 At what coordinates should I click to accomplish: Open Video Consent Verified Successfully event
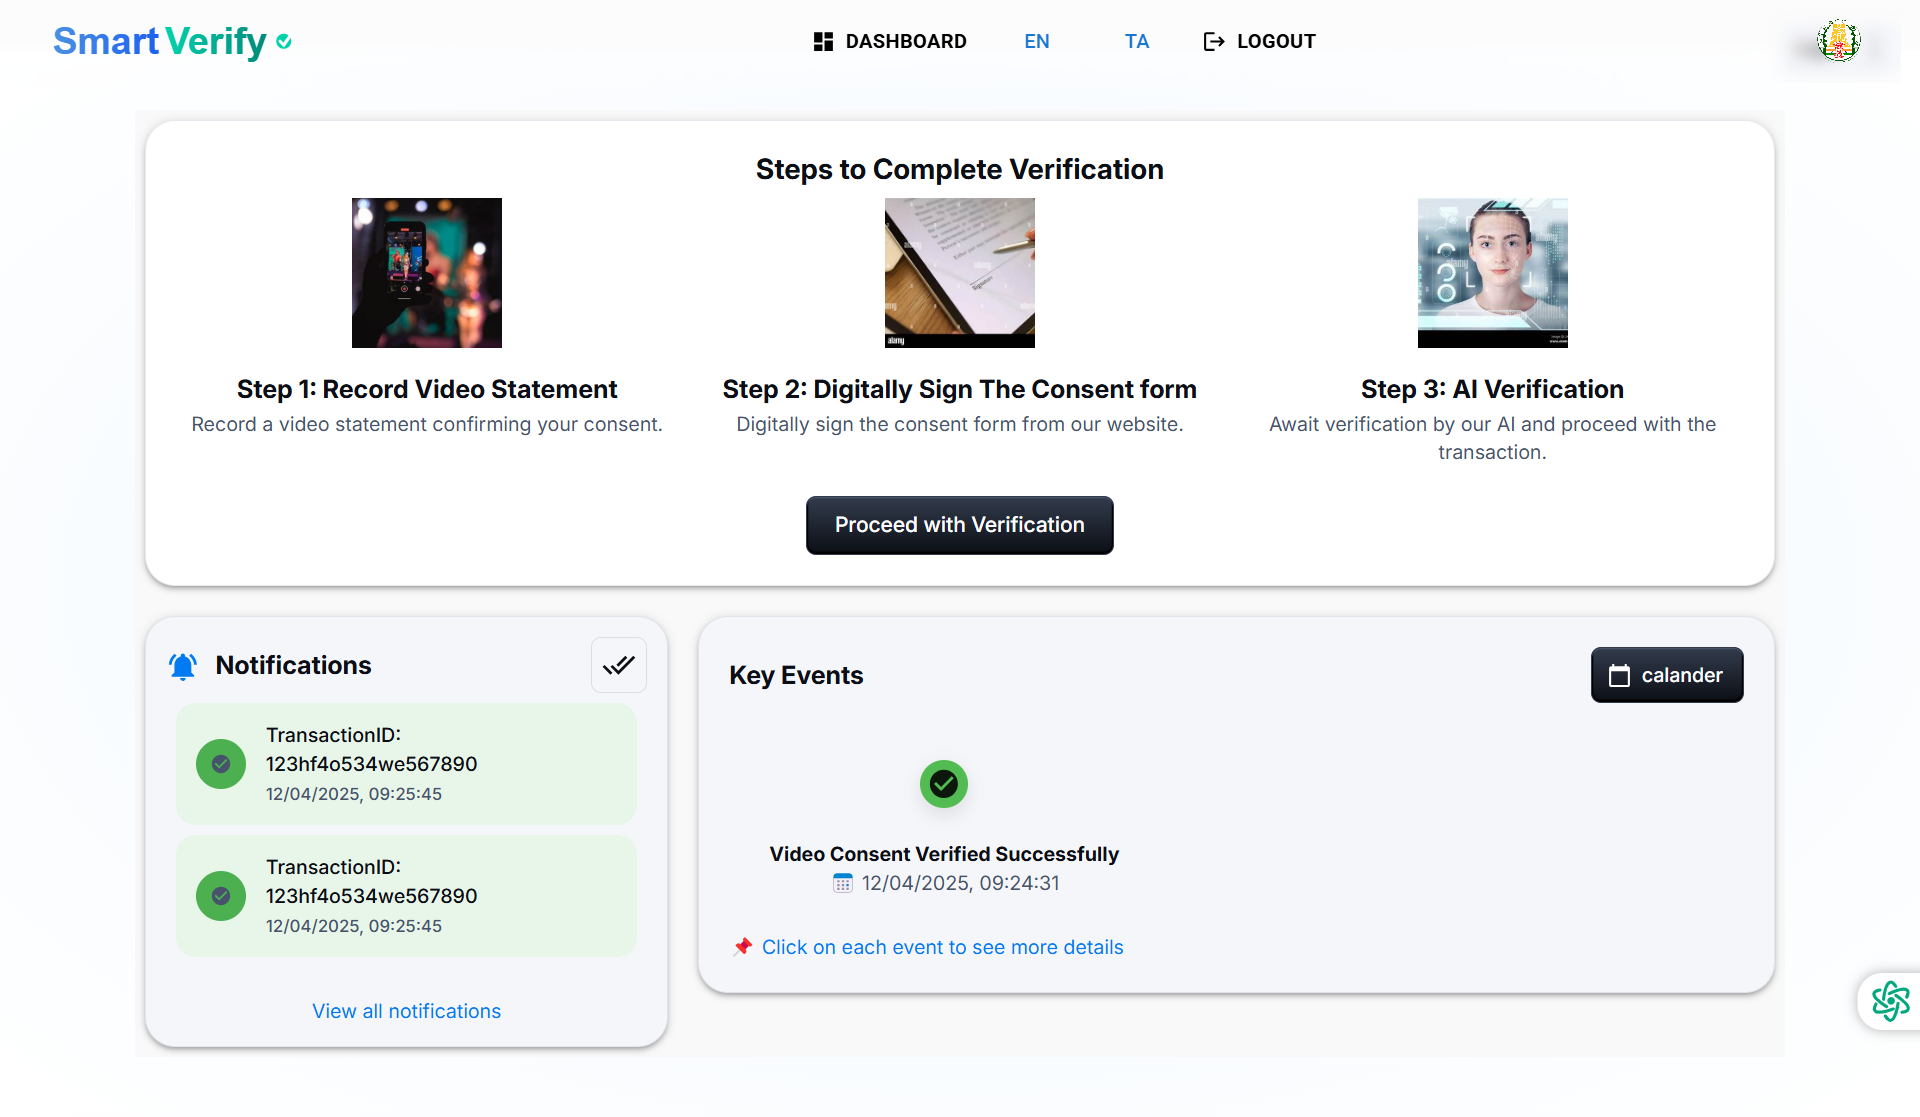[943, 854]
